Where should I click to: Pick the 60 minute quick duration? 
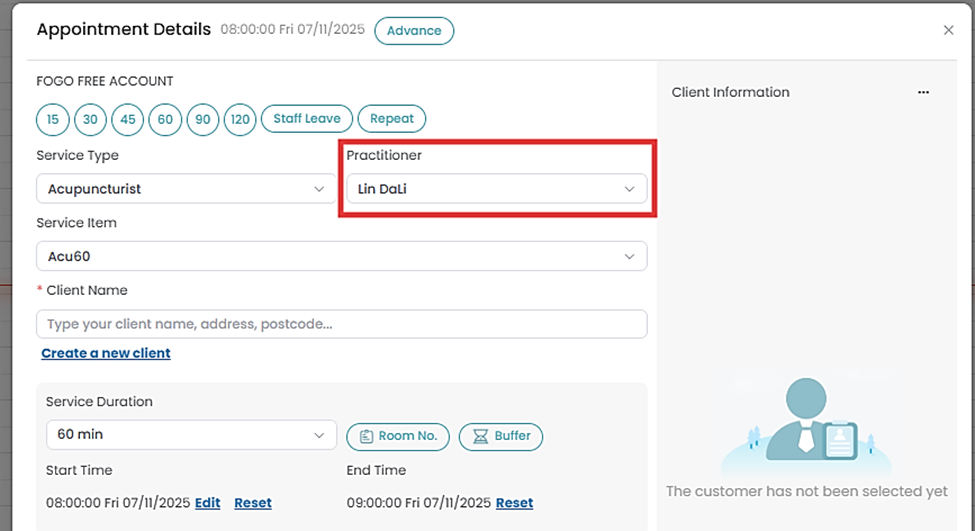[x=165, y=119]
